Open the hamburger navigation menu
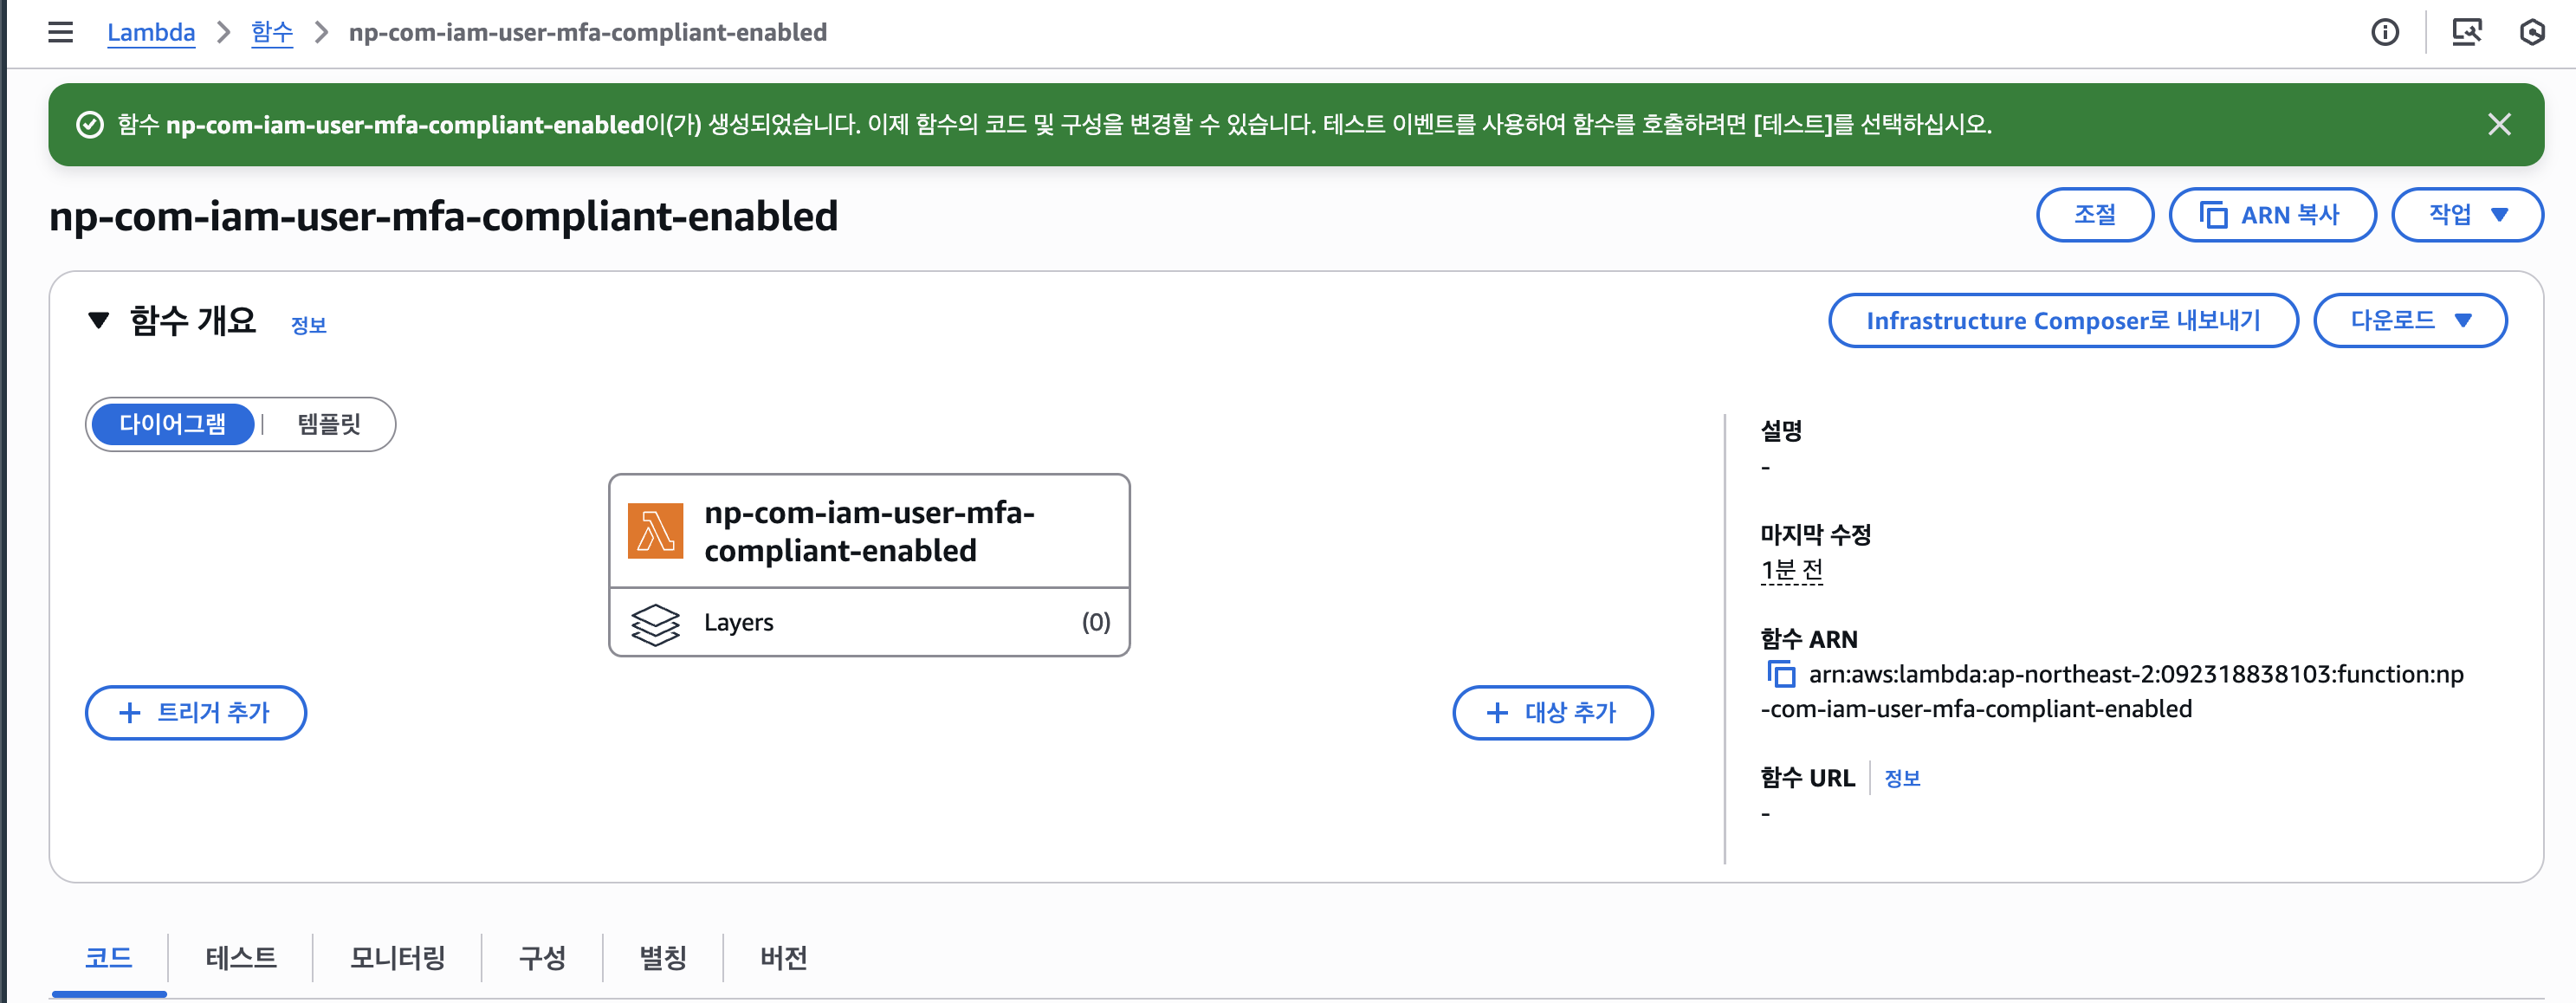 [x=60, y=32]
